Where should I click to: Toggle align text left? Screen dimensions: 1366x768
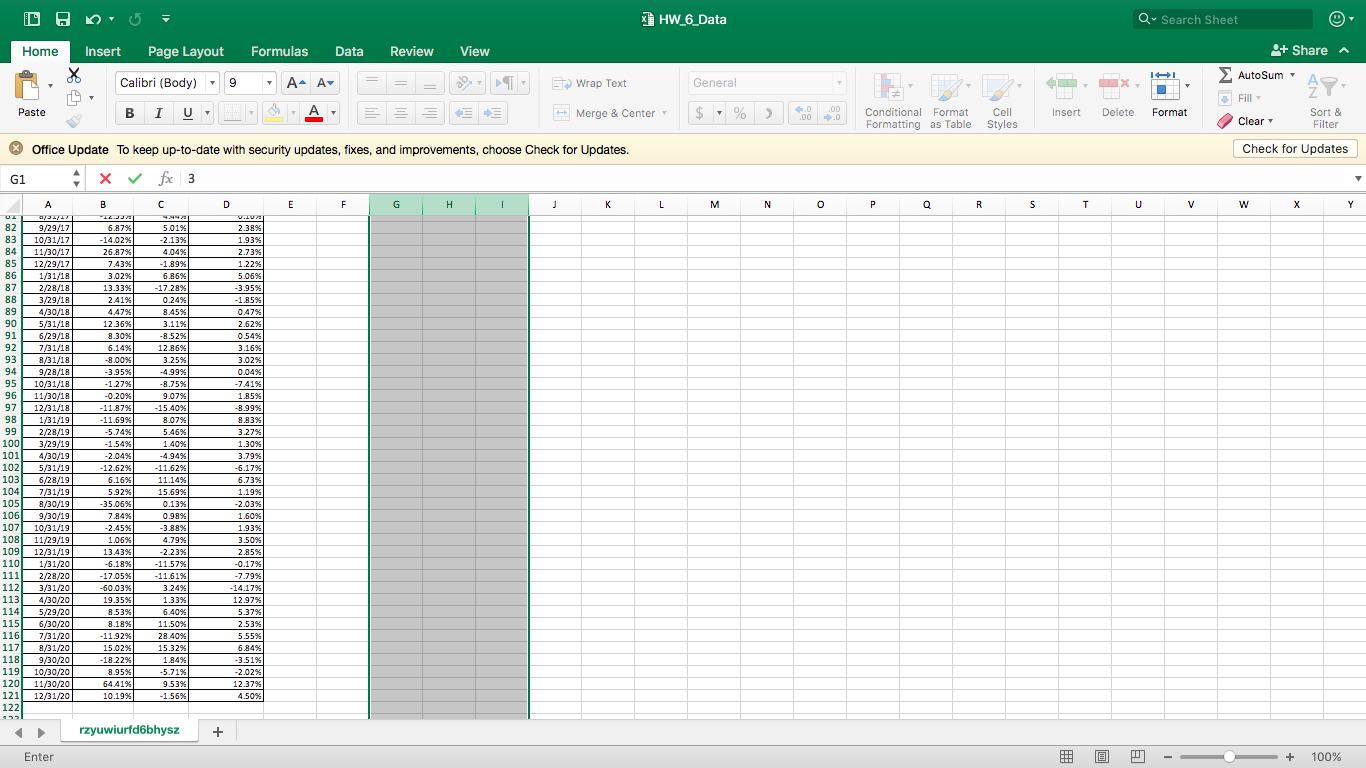coord(371,113)
